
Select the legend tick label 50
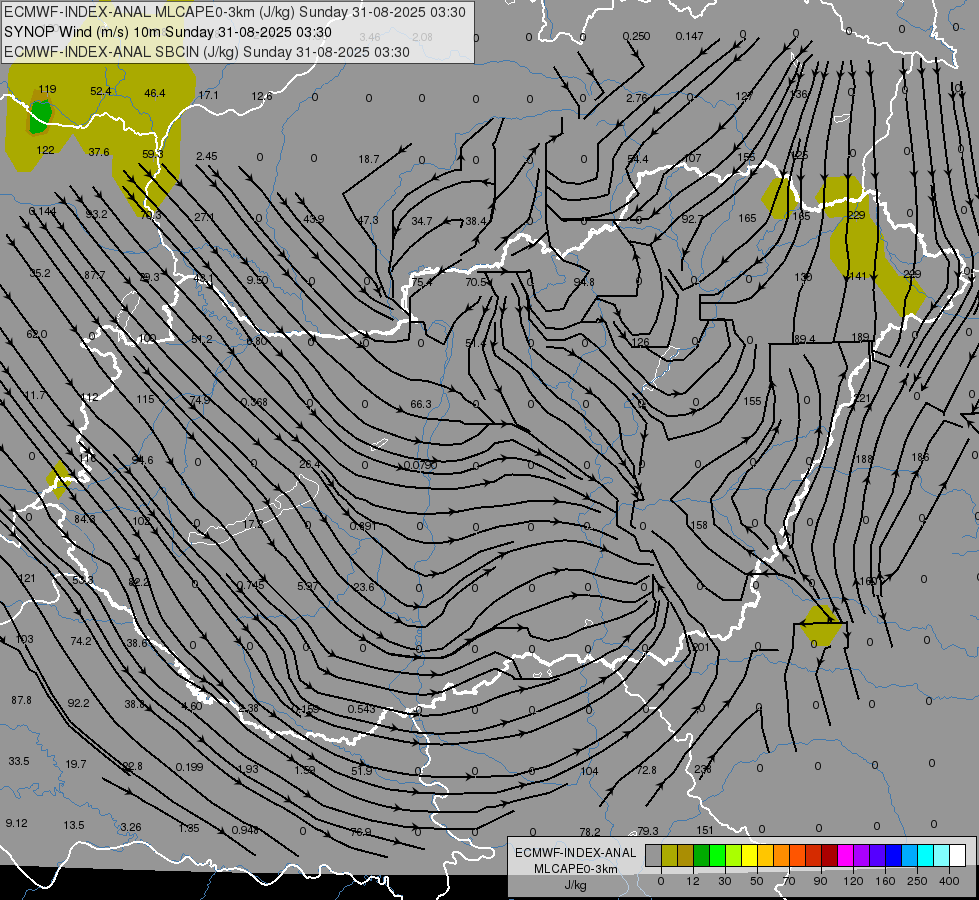(757, 881)
